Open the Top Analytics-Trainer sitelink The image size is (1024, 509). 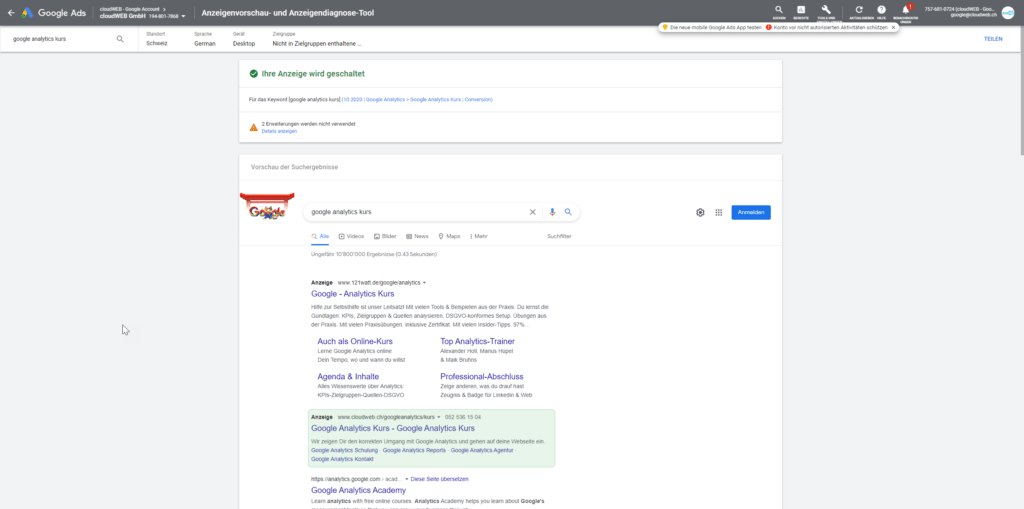point(477,341)
